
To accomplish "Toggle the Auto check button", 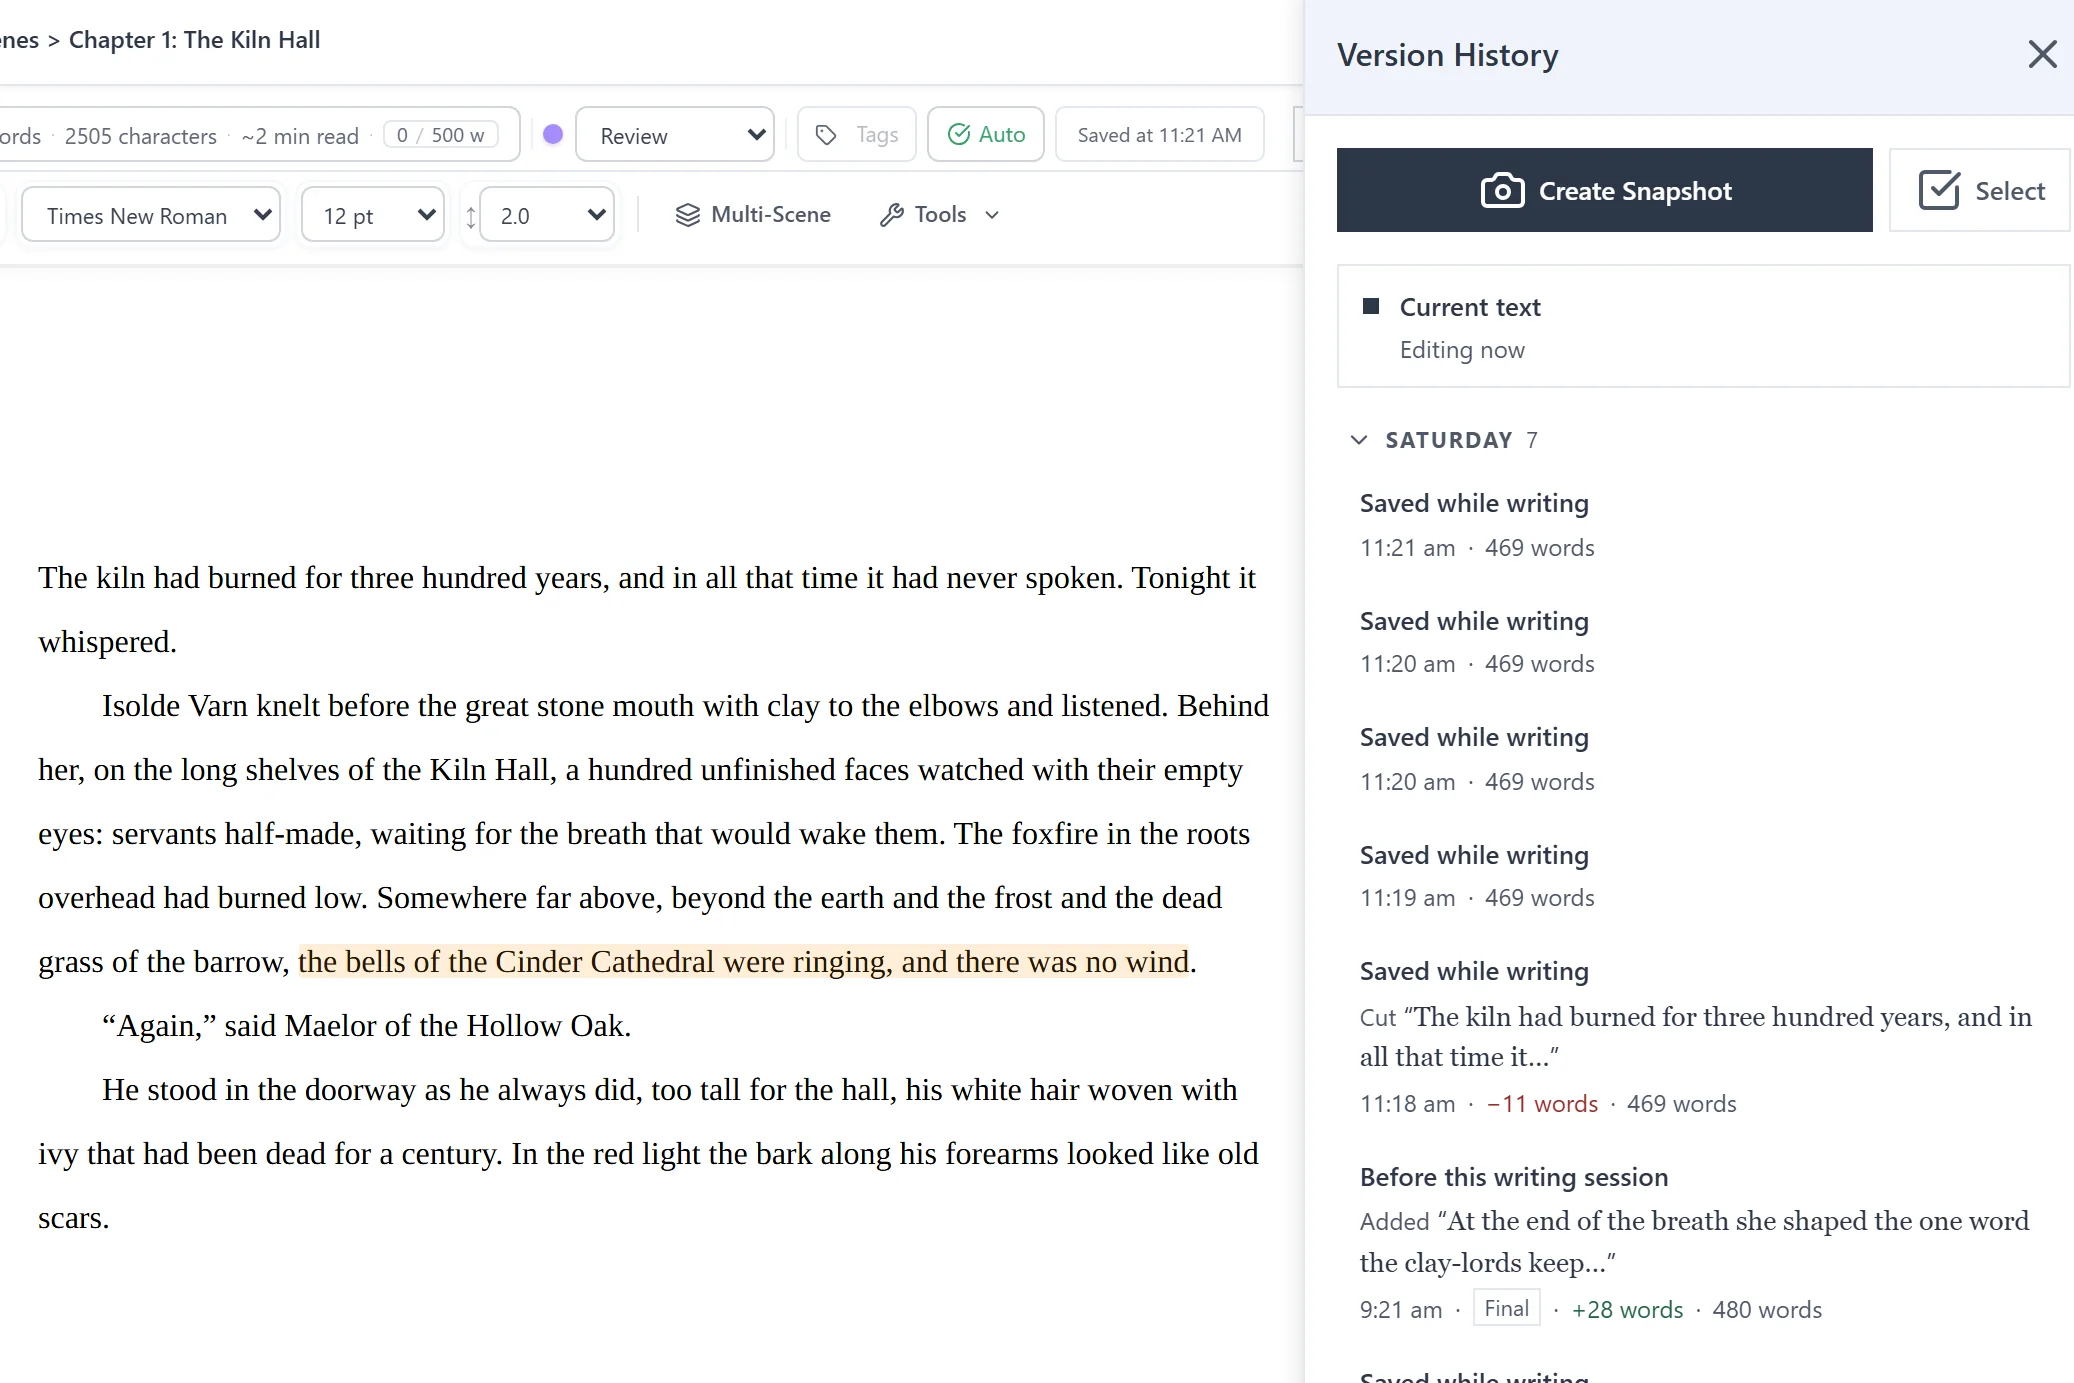I will [986, 134].
